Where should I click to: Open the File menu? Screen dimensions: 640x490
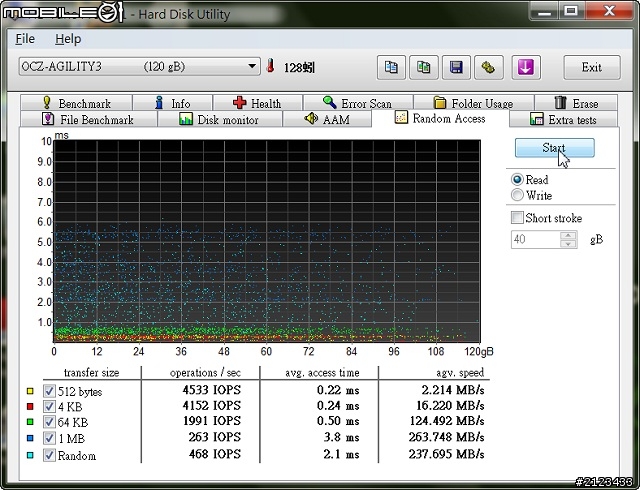pyautogui.click(x=25, y=39)
